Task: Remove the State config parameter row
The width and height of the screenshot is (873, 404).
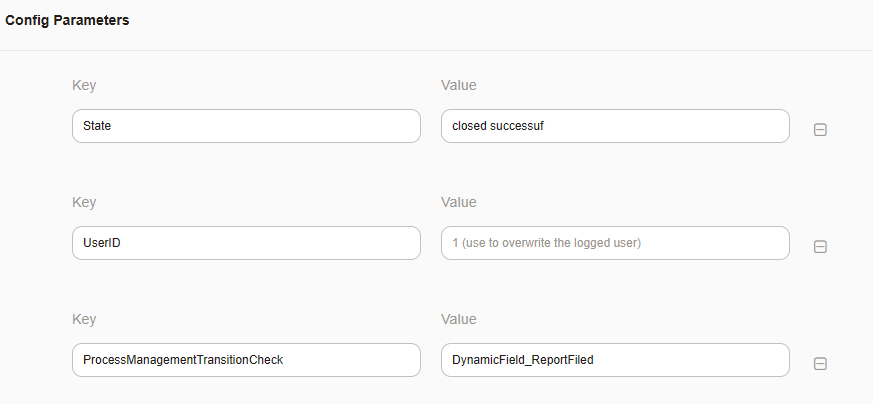Action: click(x=820, y=129)
